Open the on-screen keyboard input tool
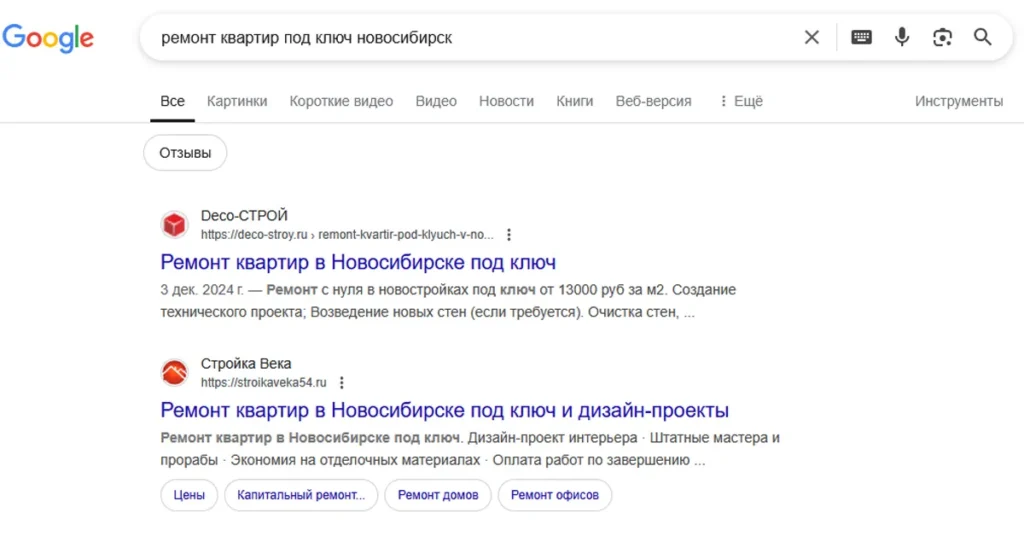 pos(861,37)
